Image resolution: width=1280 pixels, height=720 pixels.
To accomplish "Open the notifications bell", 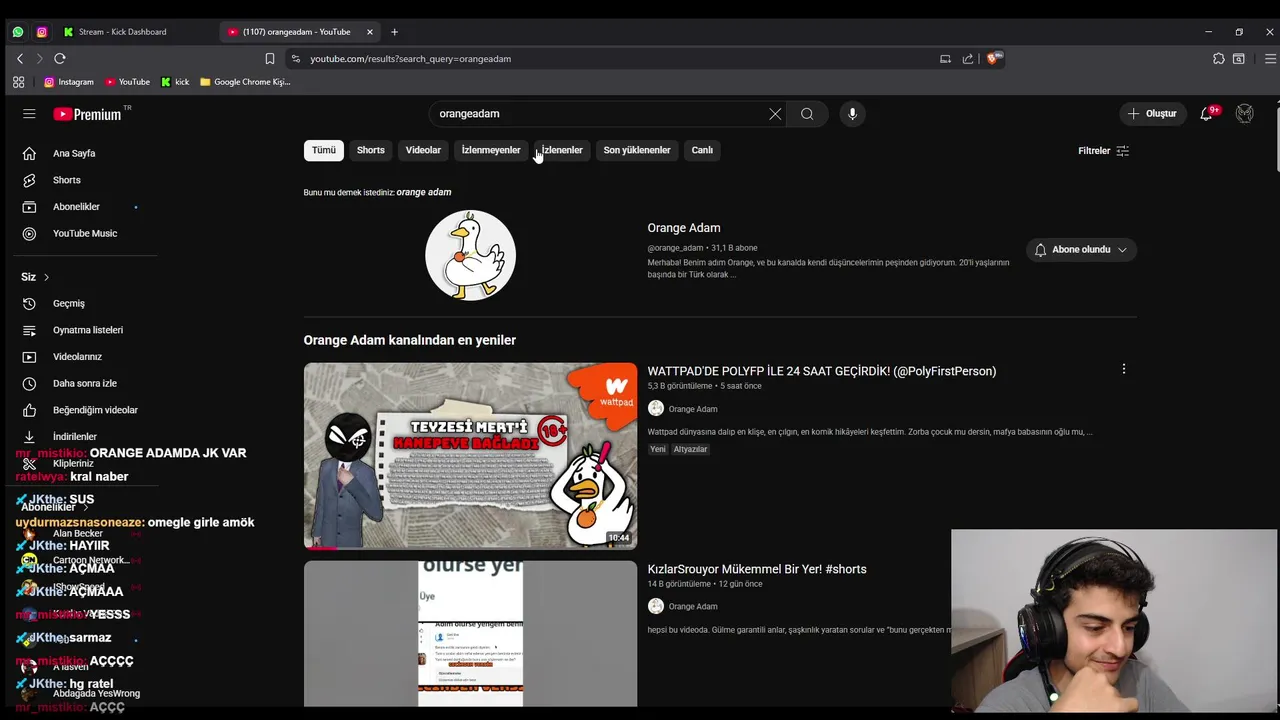I will click(x=1207, y=114).
